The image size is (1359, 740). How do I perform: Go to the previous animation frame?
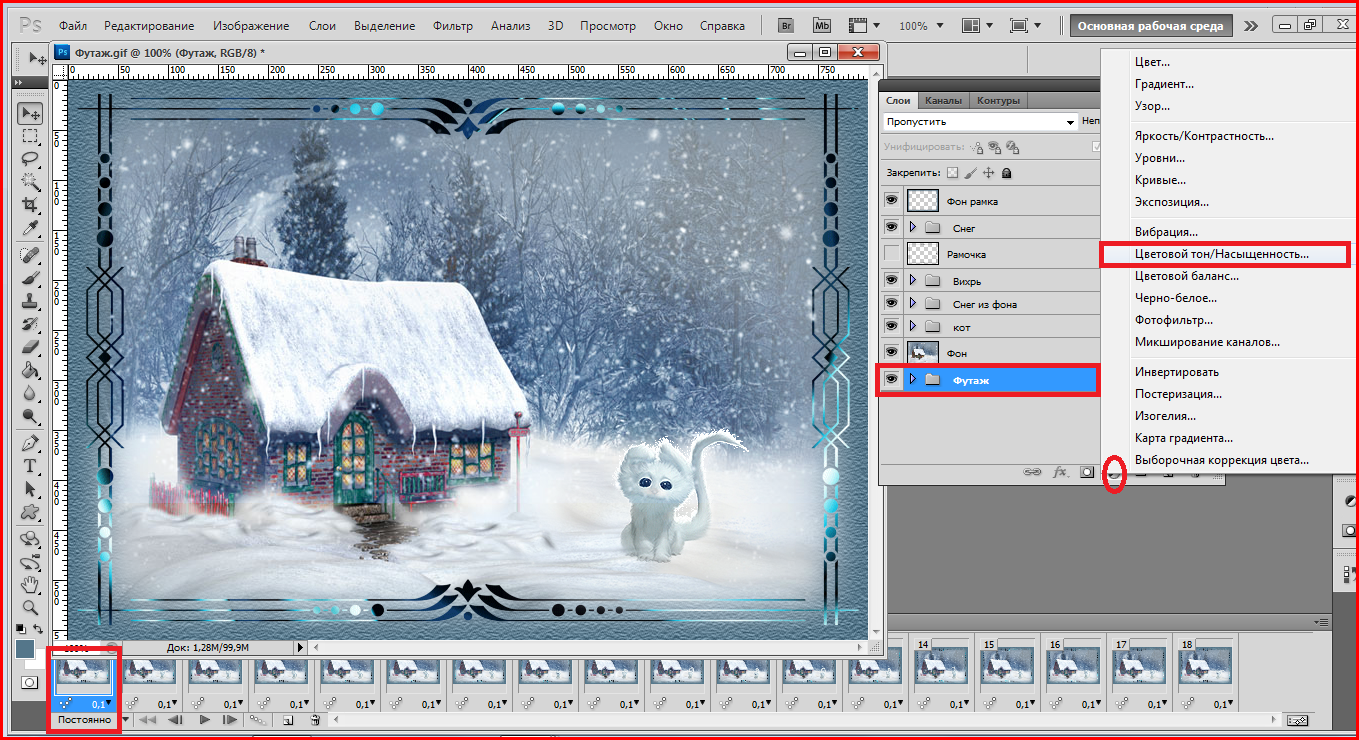[x=176, y=720]
